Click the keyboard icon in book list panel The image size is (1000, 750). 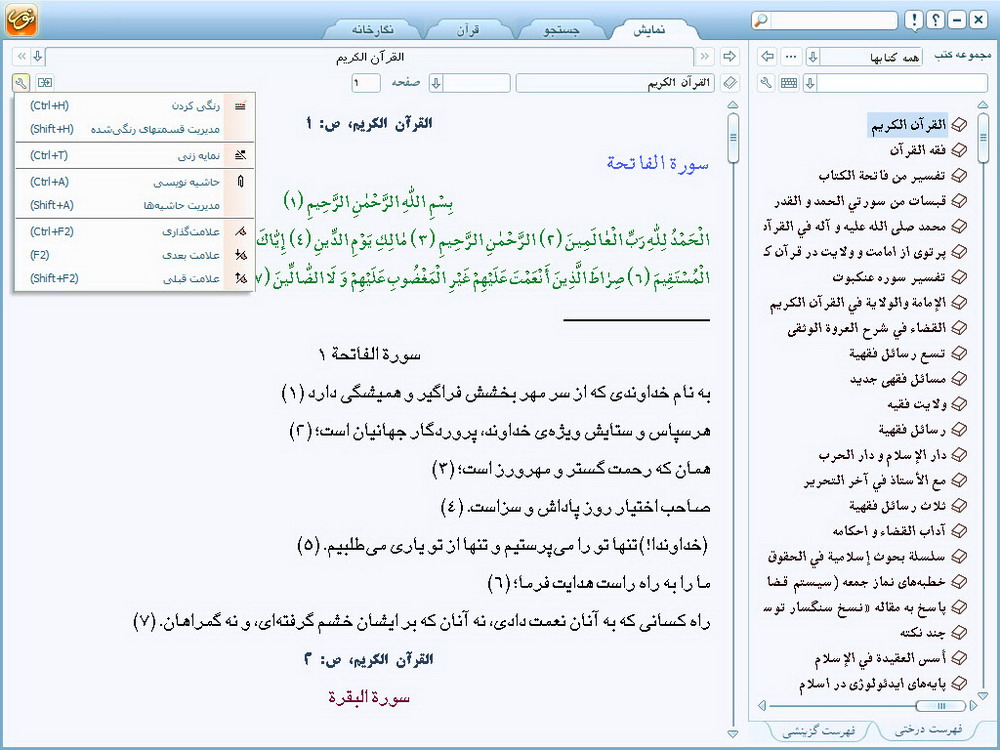[789, 83]
